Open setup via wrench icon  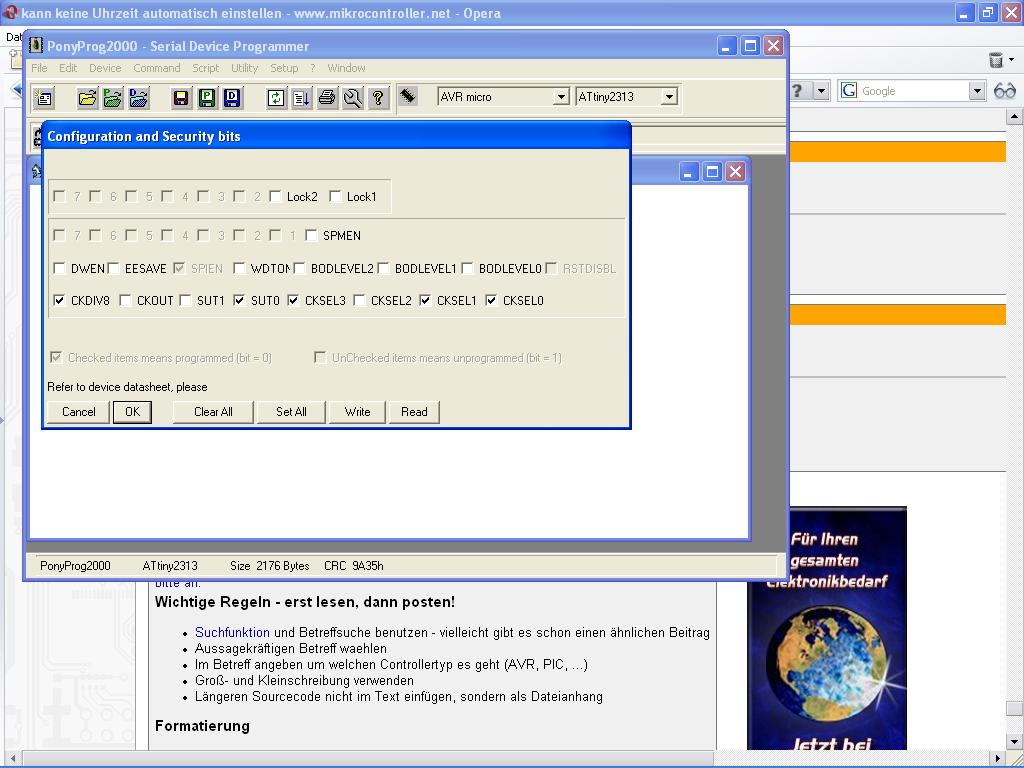[353, 98]
